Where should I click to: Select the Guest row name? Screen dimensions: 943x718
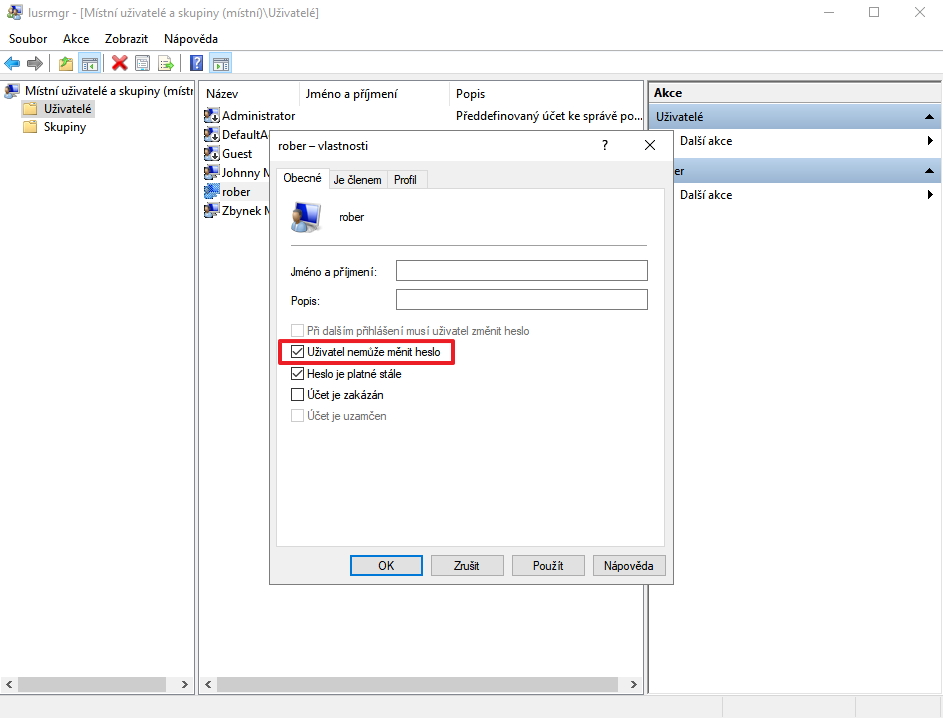click(x=237, y=153)
